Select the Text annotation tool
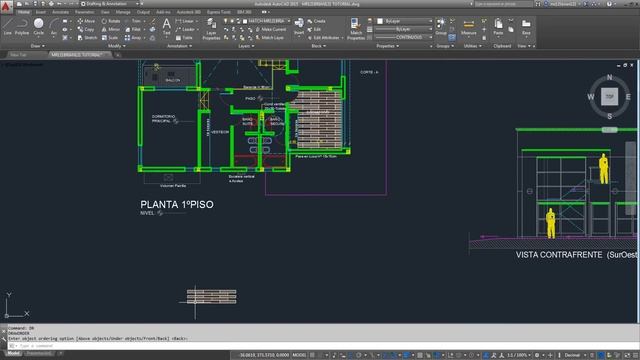640x360 pixels. [x=167, y=27]
